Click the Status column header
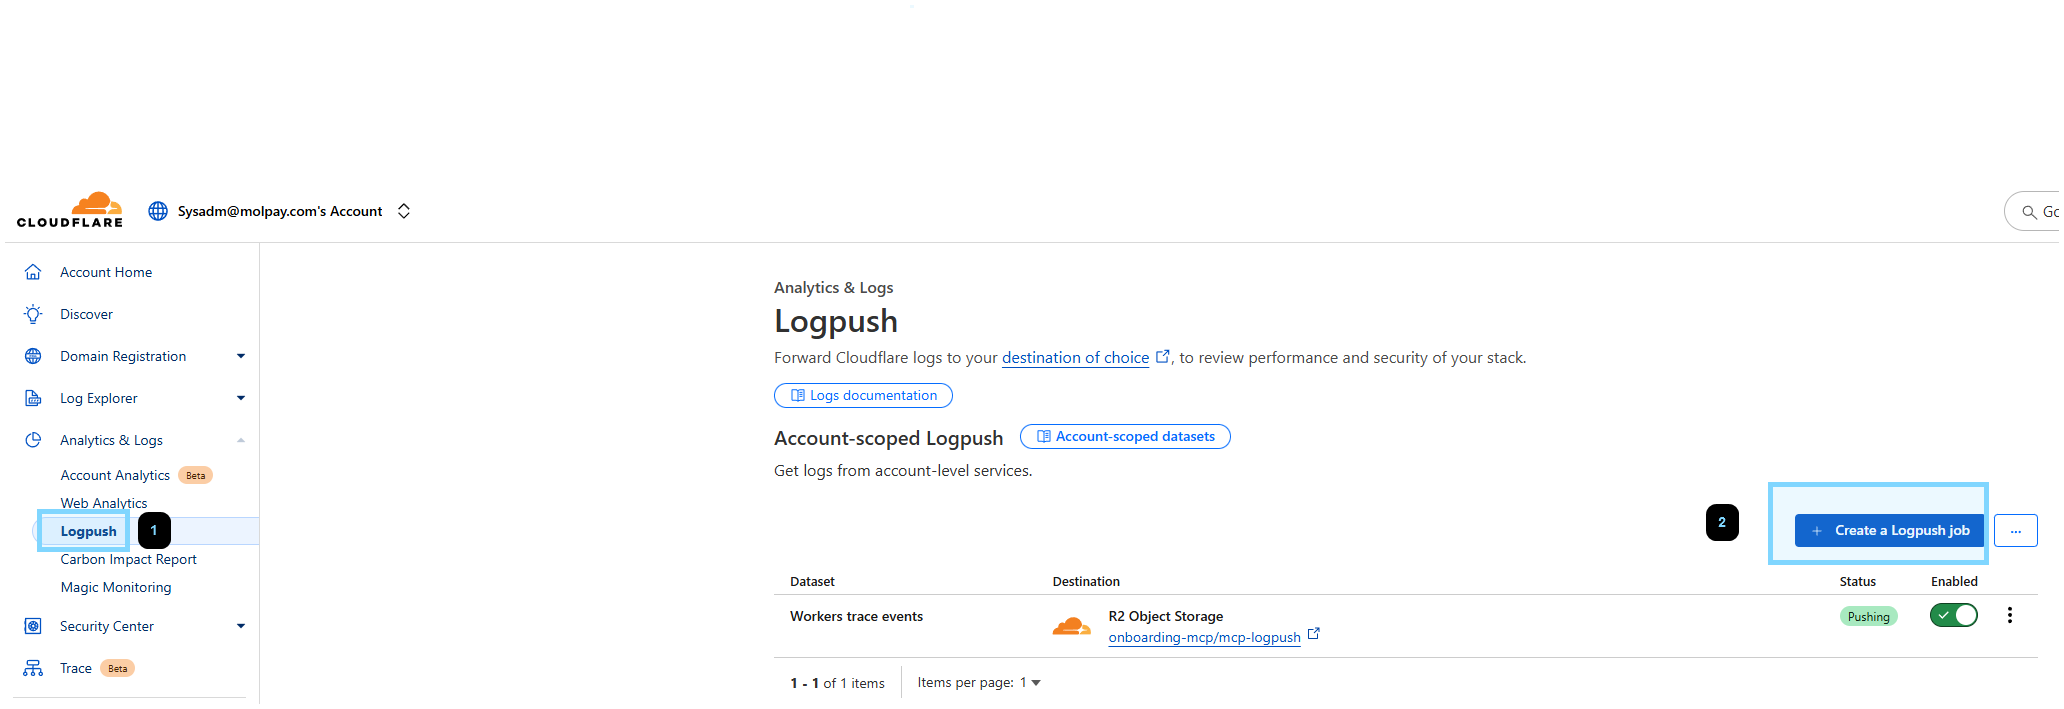Viewport: 2064px width, 709px height. 1858,581
